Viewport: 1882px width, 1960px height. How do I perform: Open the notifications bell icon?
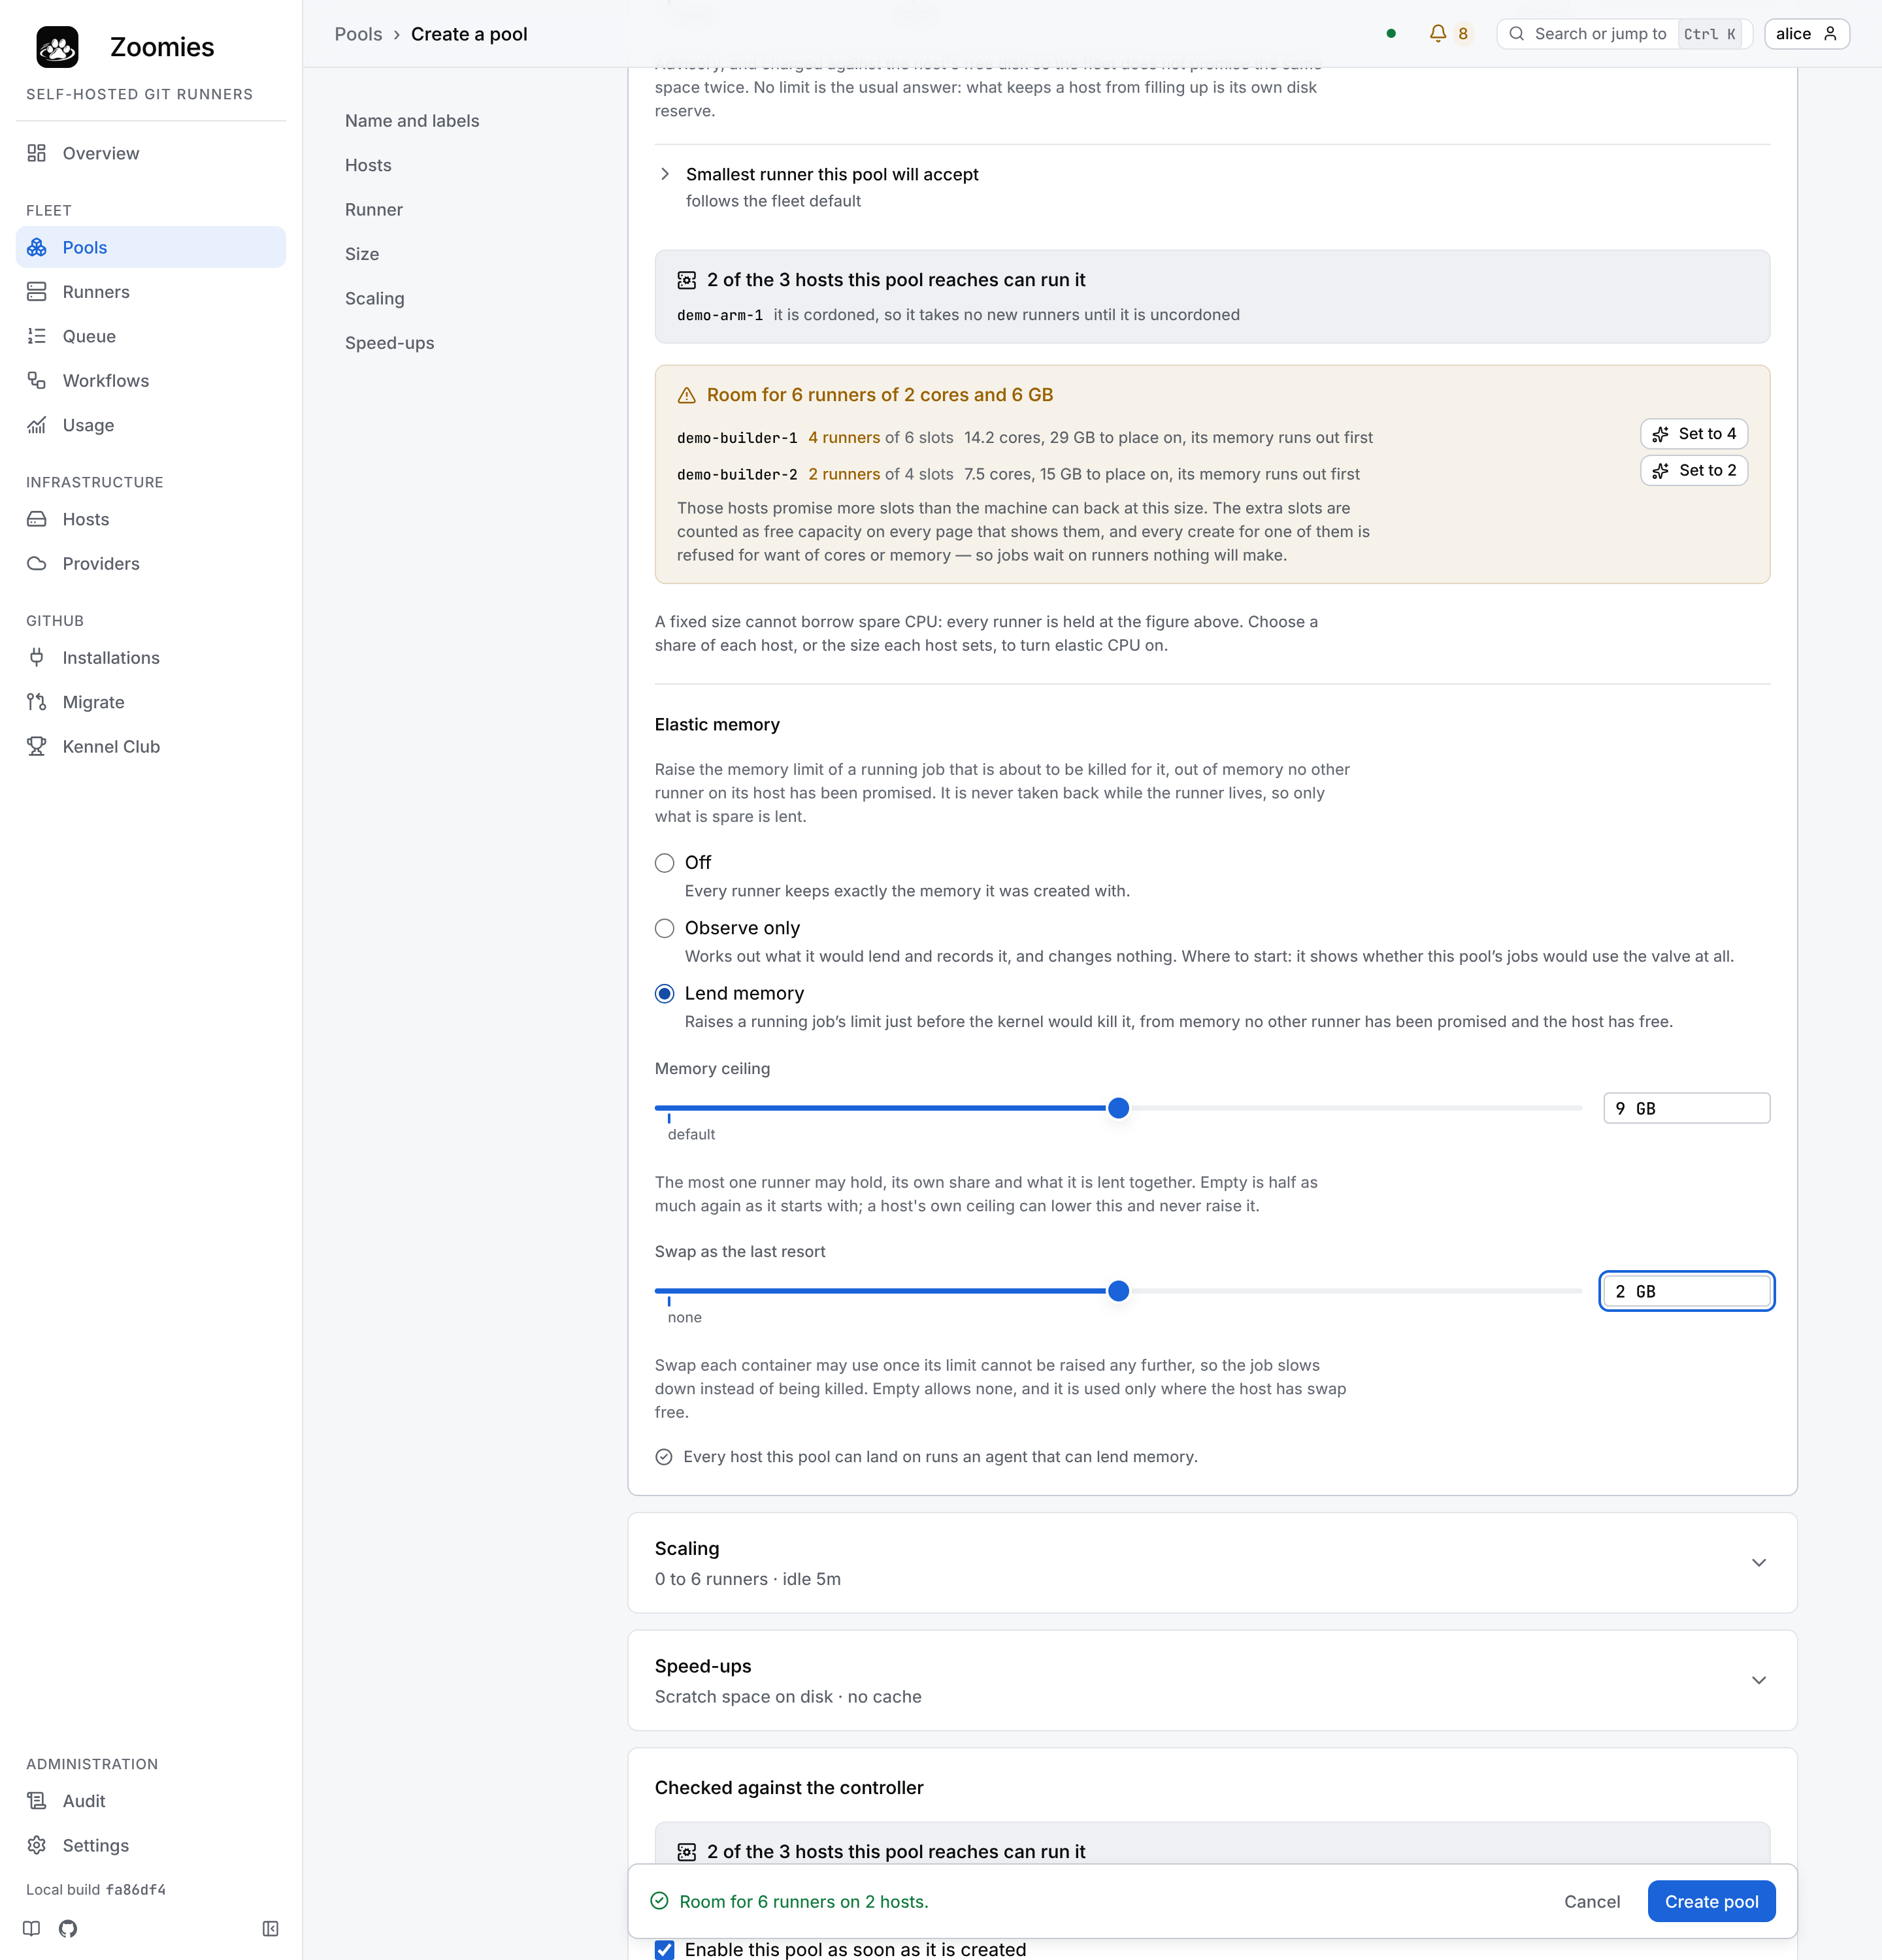(1437, 34)
